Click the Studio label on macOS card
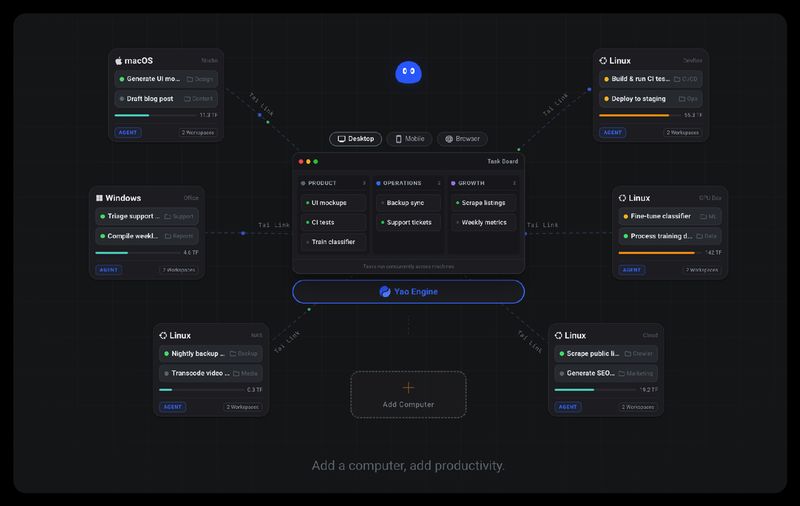The image size is (800, 506). click(209, 60)
